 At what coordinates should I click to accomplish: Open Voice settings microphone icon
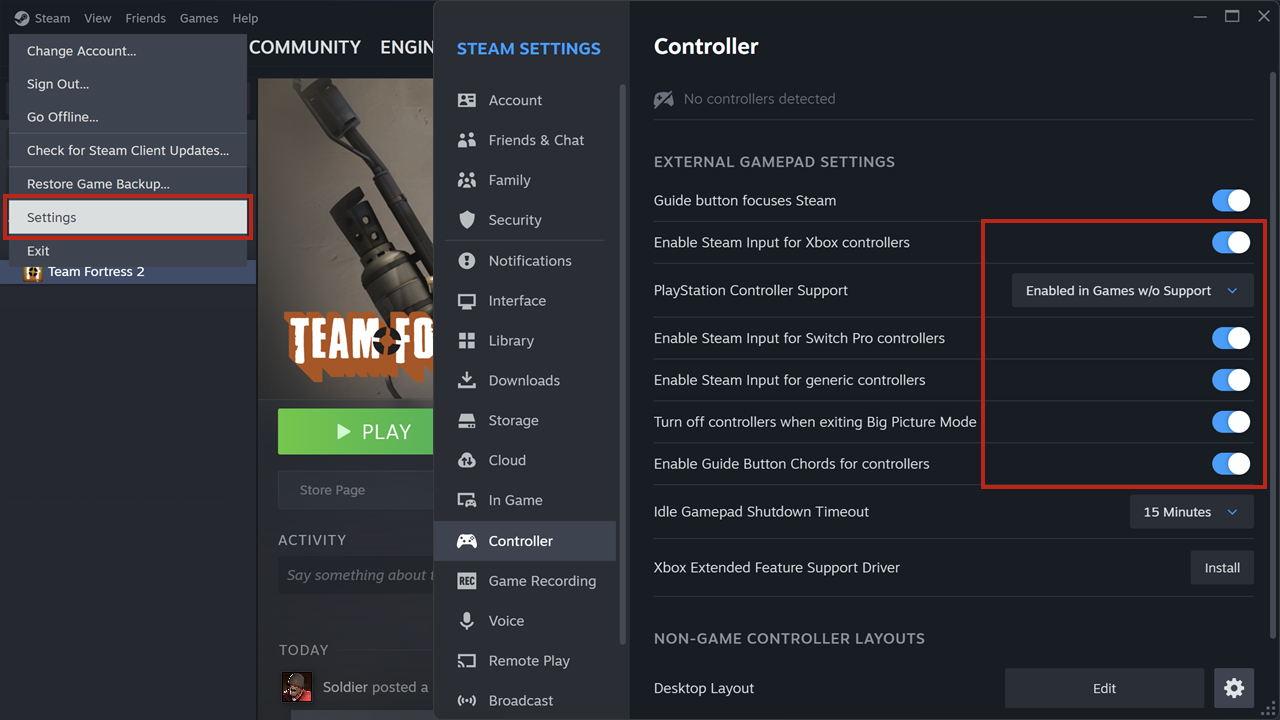point(467,621)
